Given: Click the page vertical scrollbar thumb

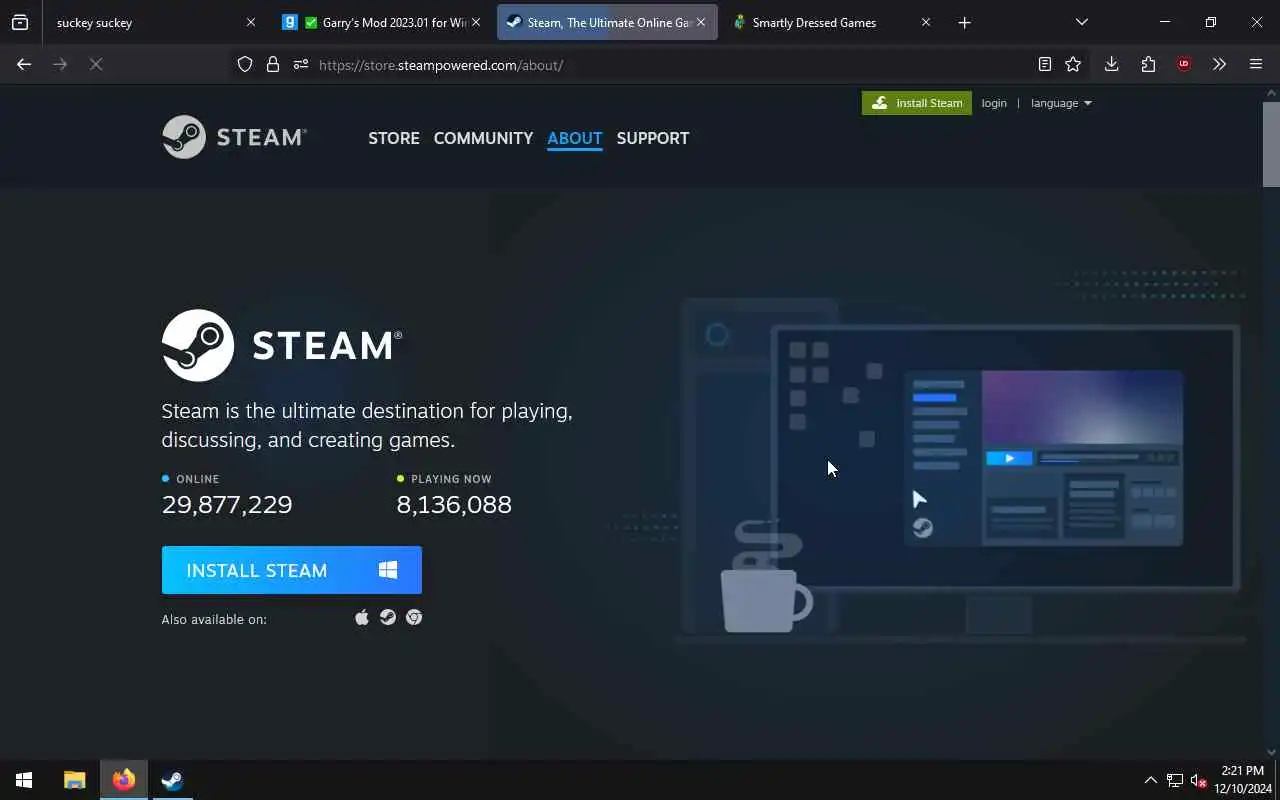Looking at the screenshot, I should point(1271,143).
